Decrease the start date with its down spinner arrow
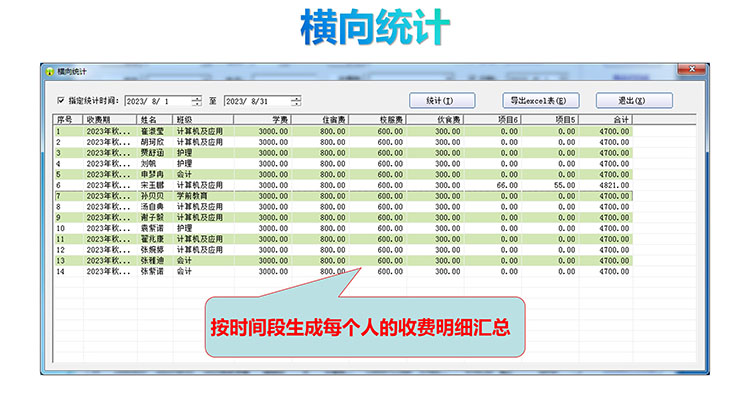 tap(197, 104)
